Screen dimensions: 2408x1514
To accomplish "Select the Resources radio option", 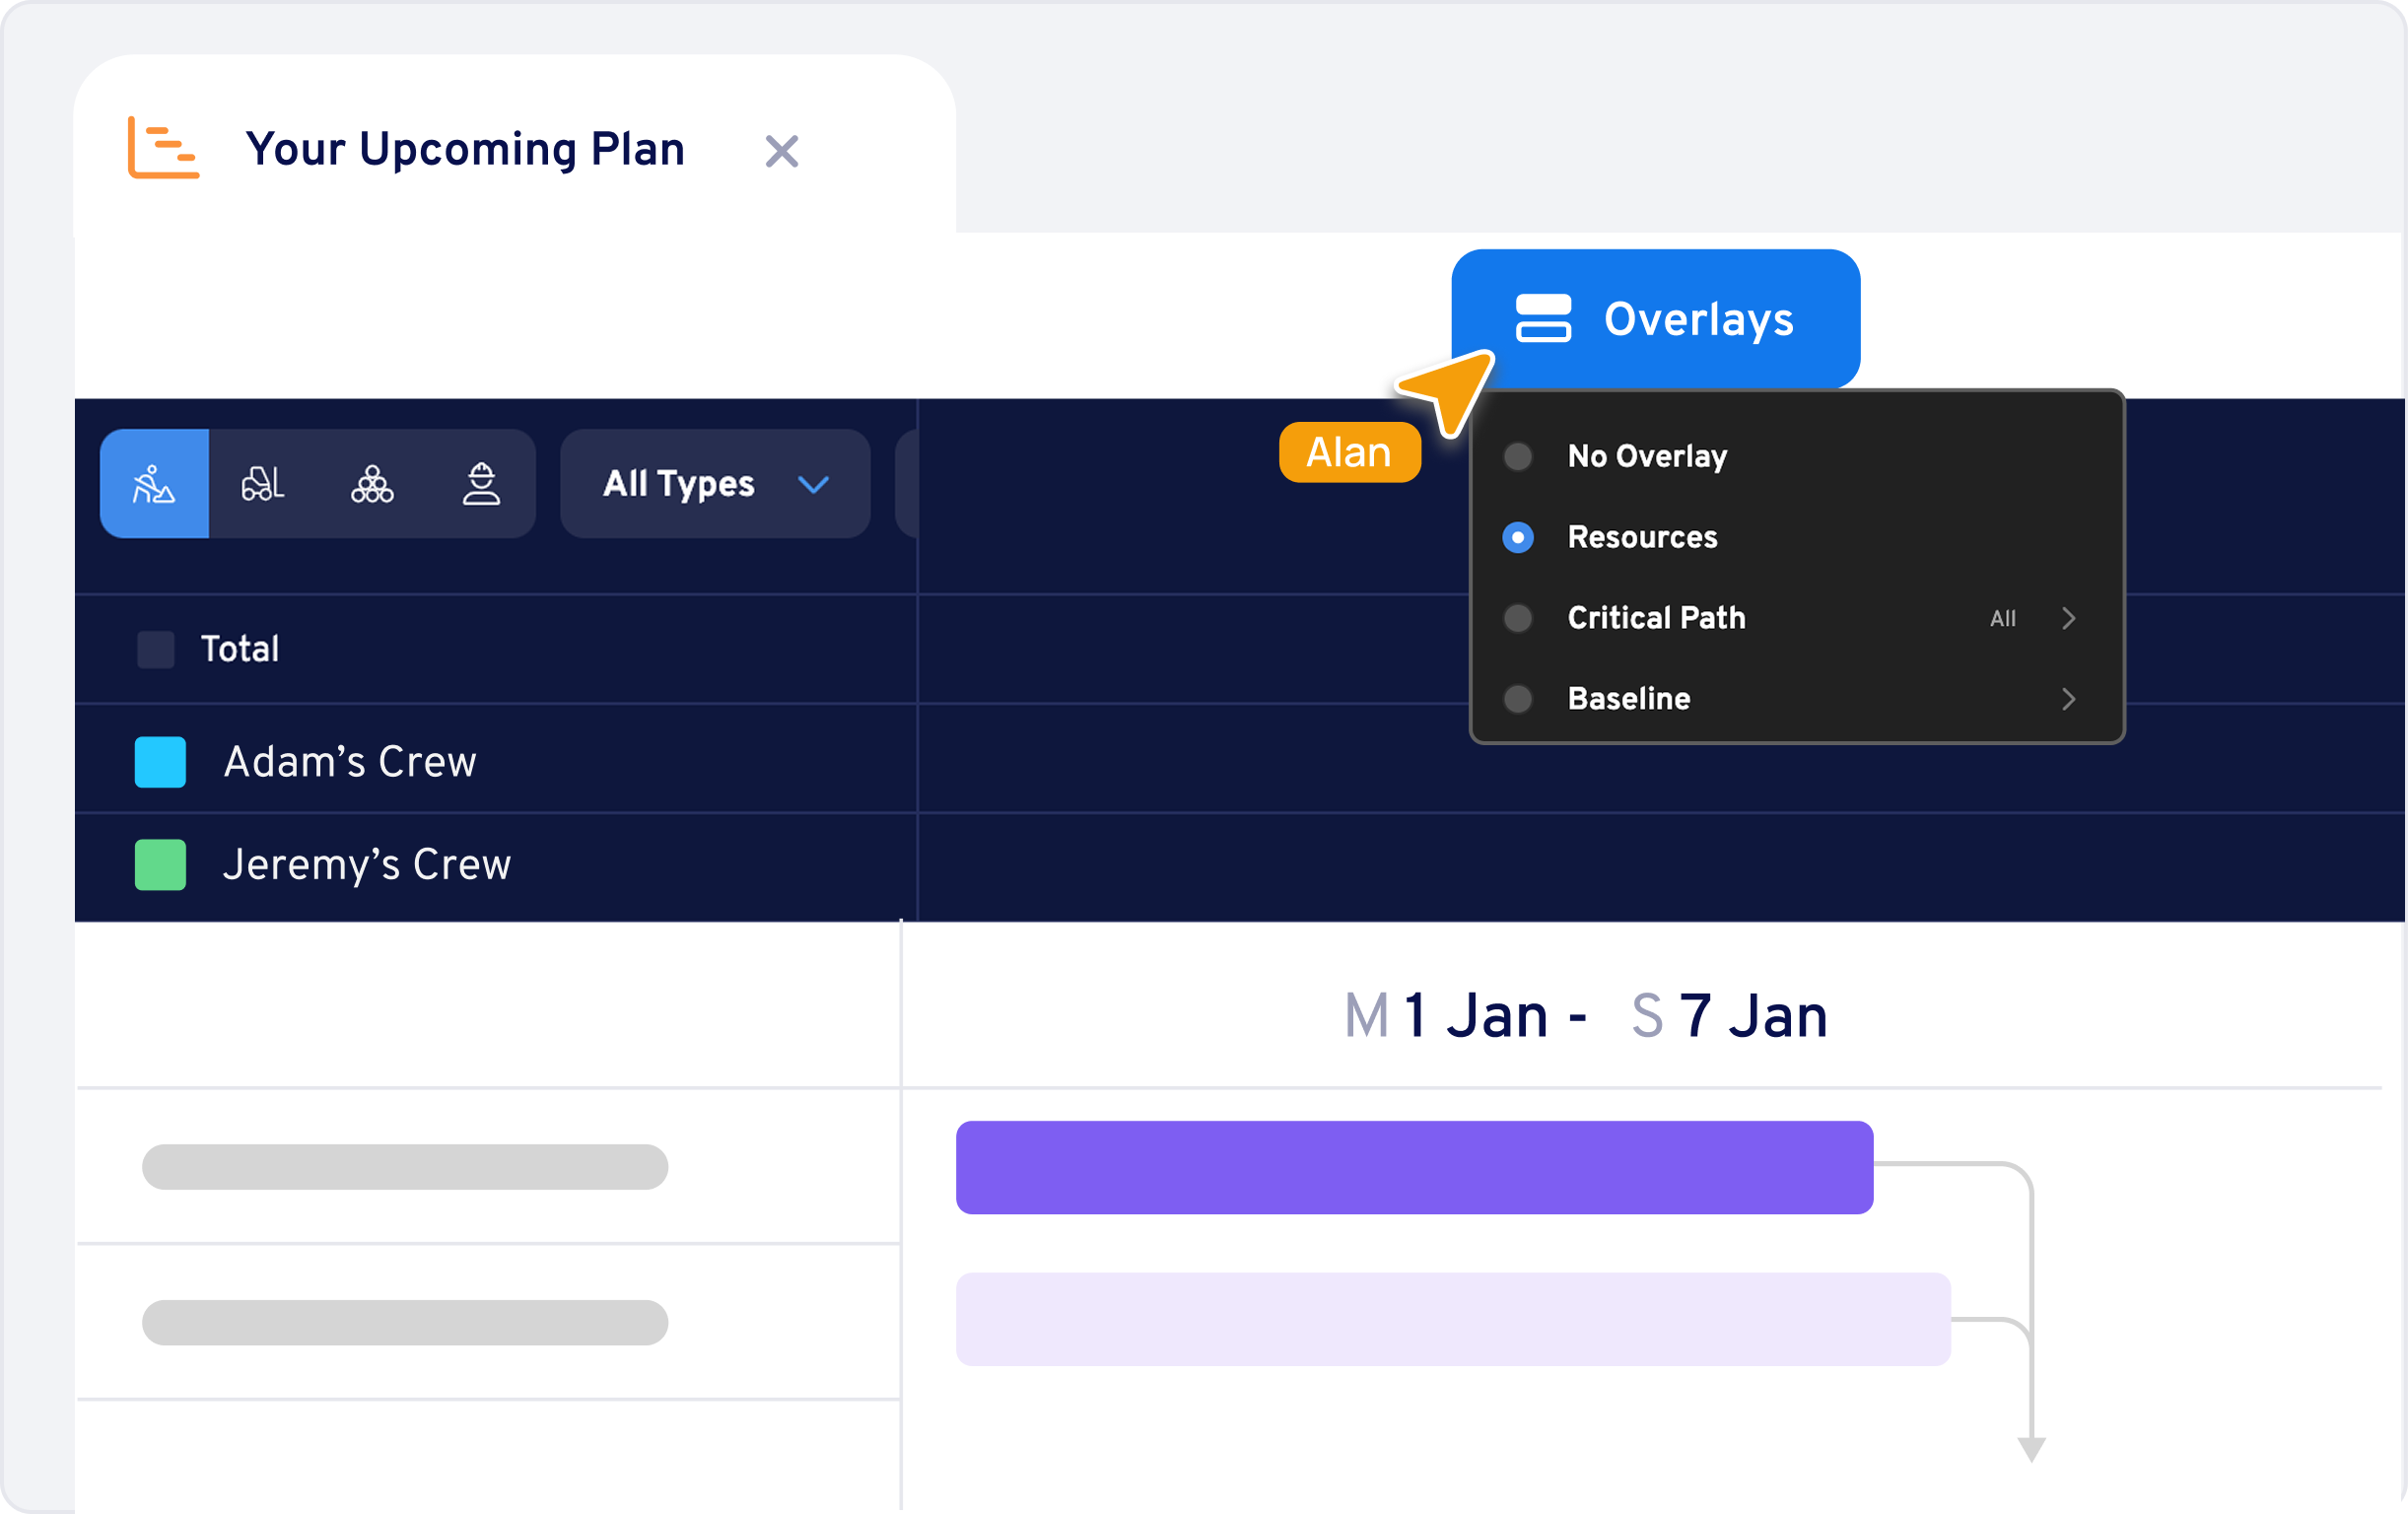I will pos(1517,538).
